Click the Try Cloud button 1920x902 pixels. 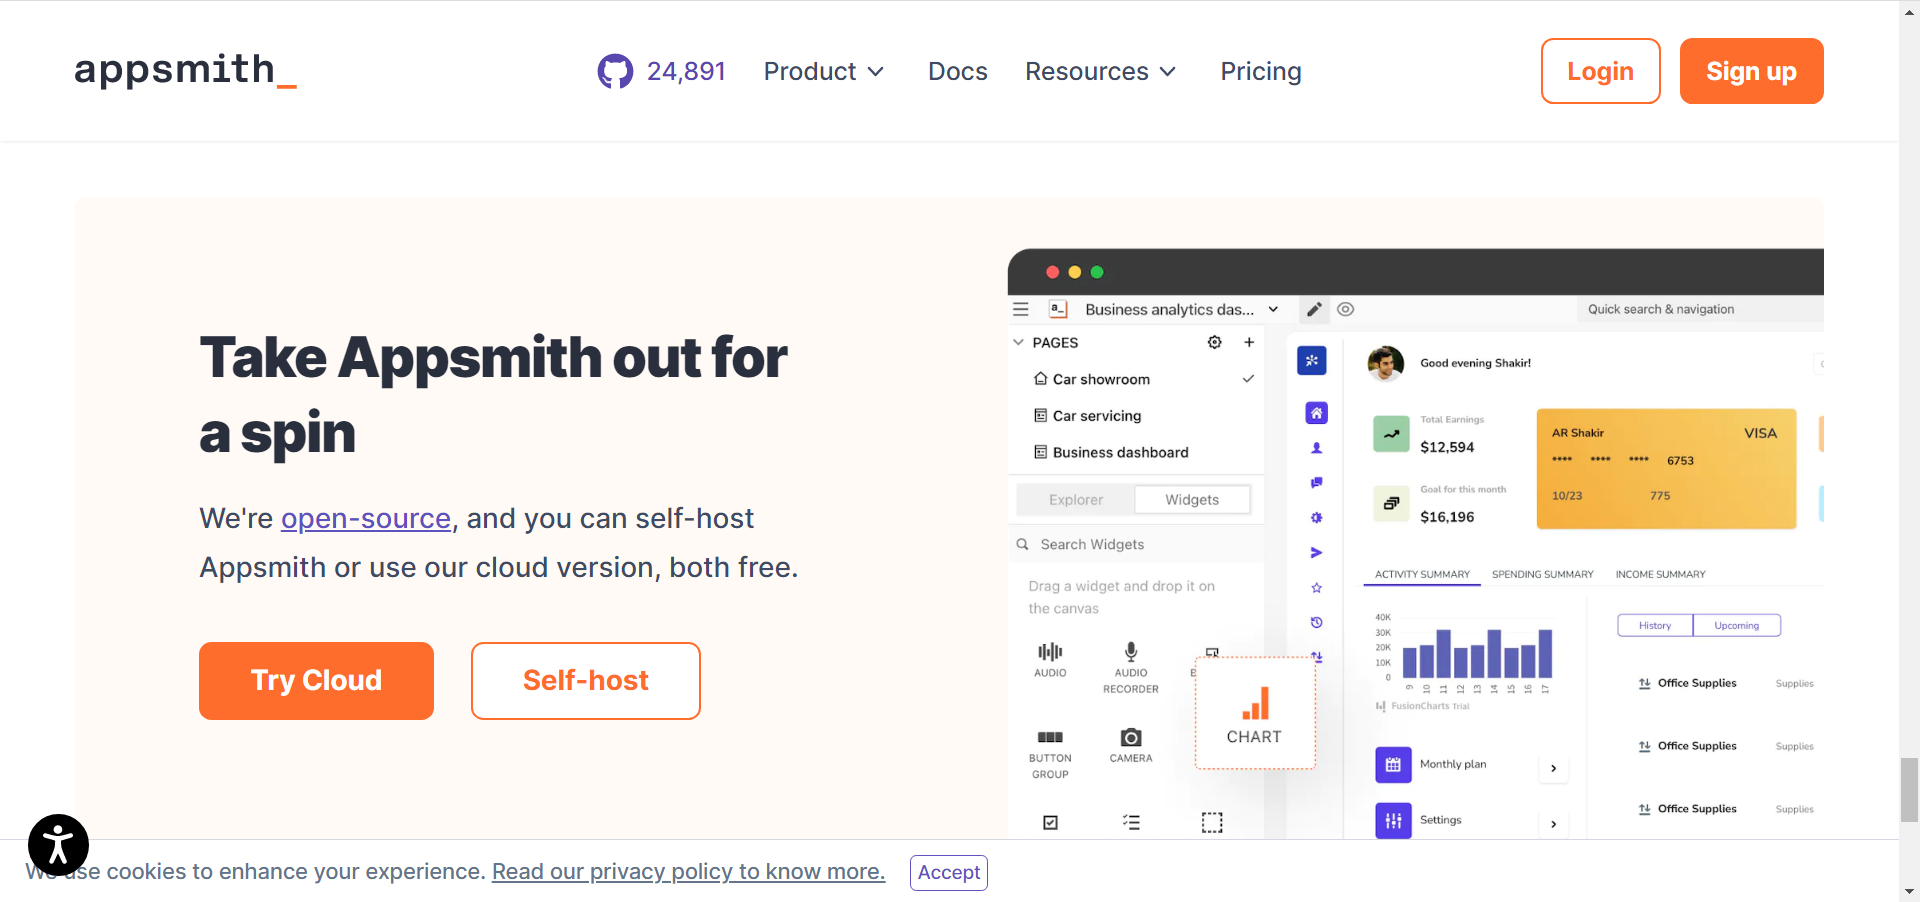click(x=316, y=681)
